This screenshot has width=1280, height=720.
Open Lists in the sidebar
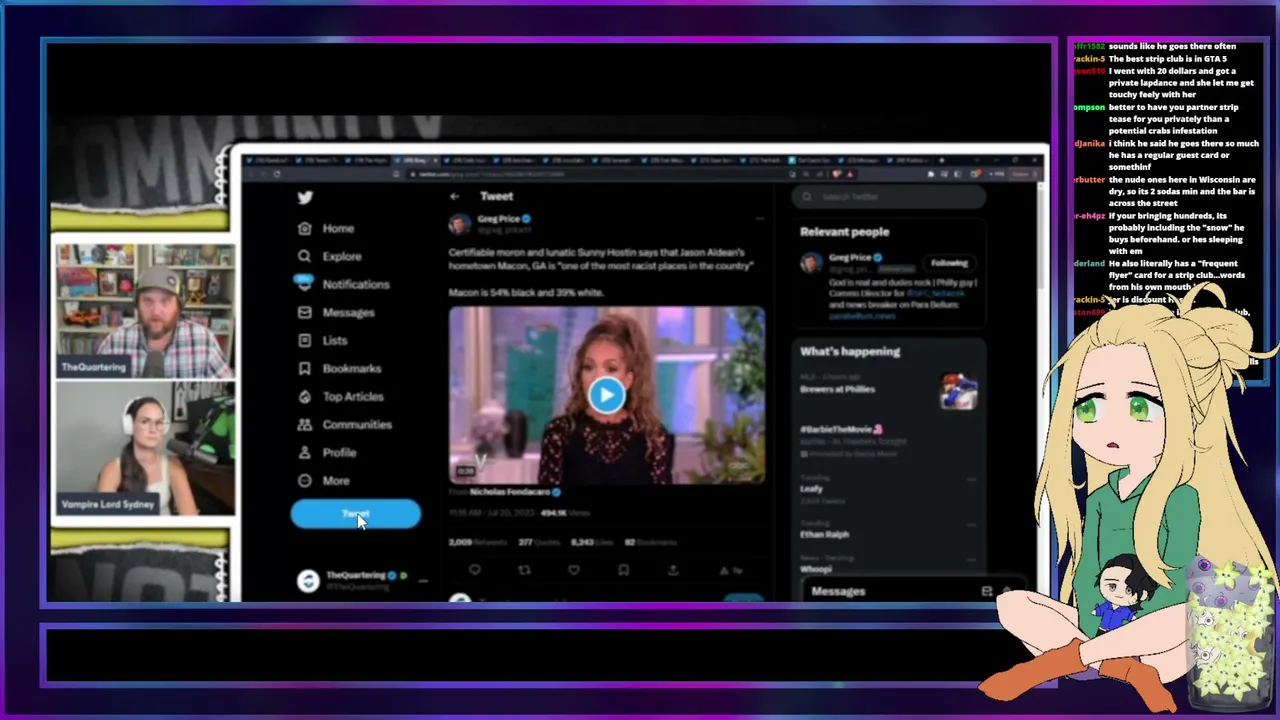(x=323, y=340)
